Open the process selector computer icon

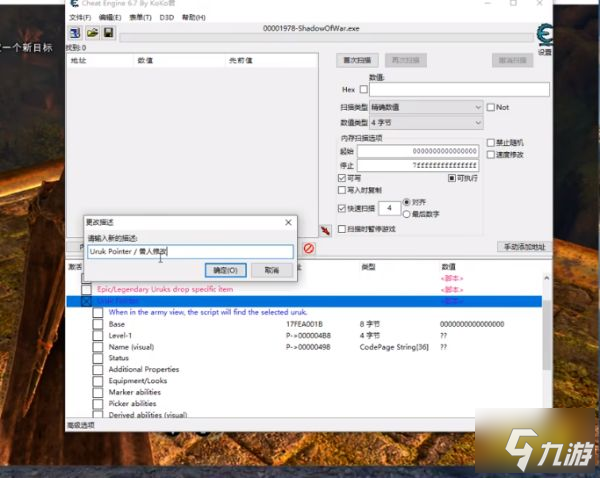point(75,33)
